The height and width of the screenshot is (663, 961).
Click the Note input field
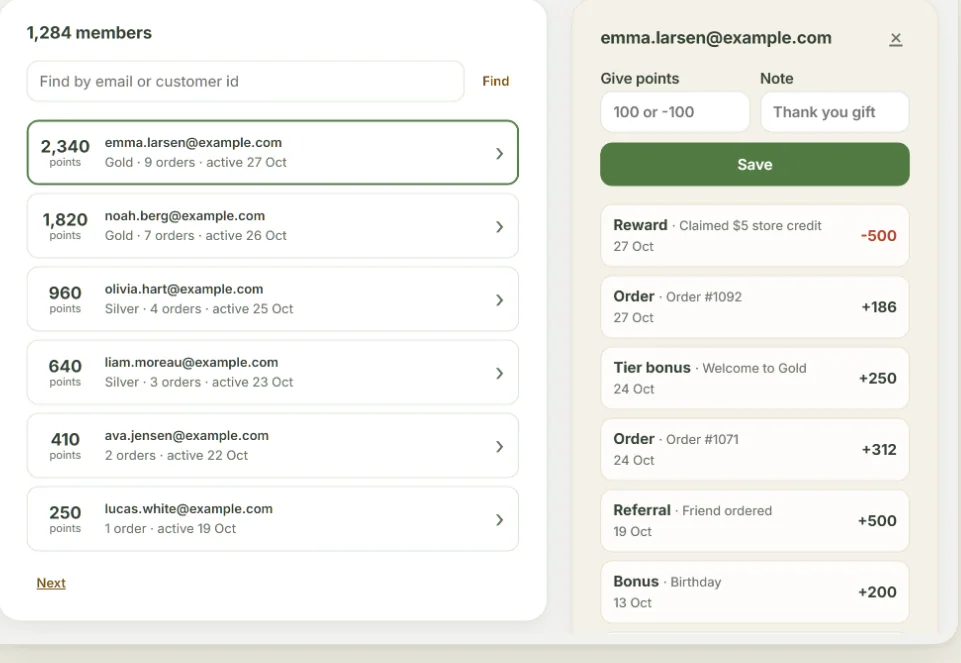835,112
